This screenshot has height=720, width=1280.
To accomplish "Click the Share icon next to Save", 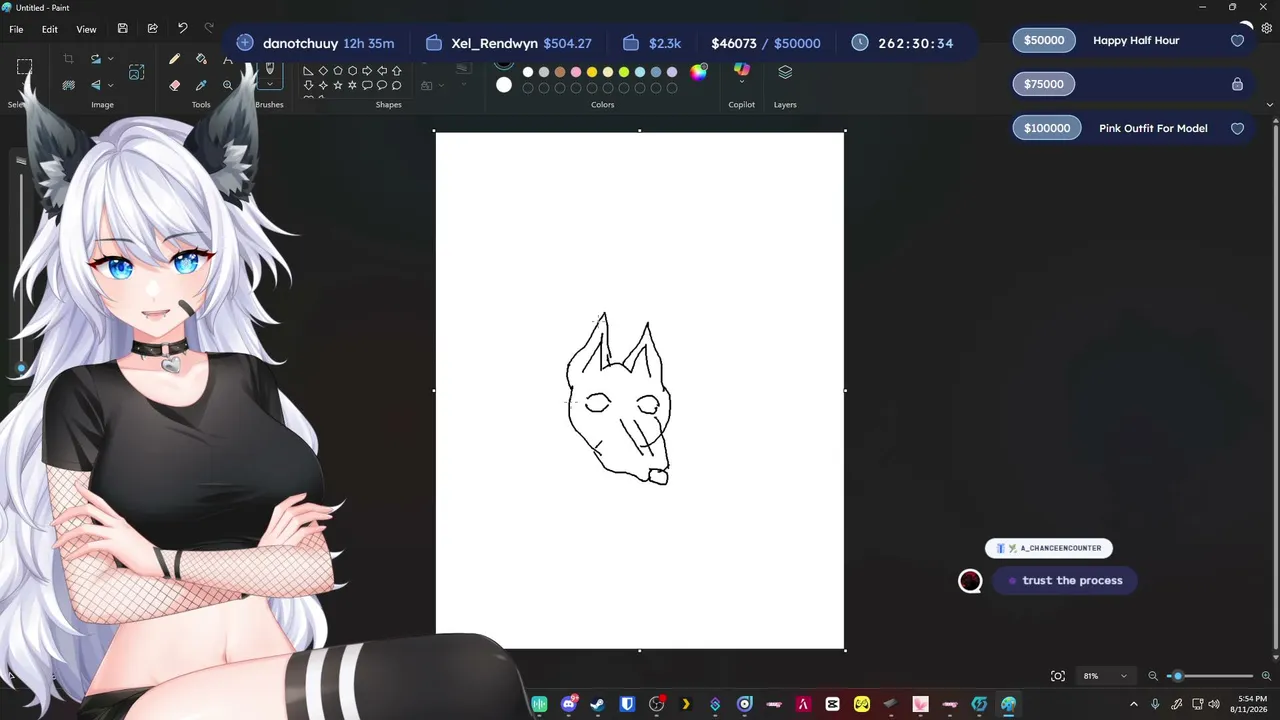I will [x=152, y=29].
